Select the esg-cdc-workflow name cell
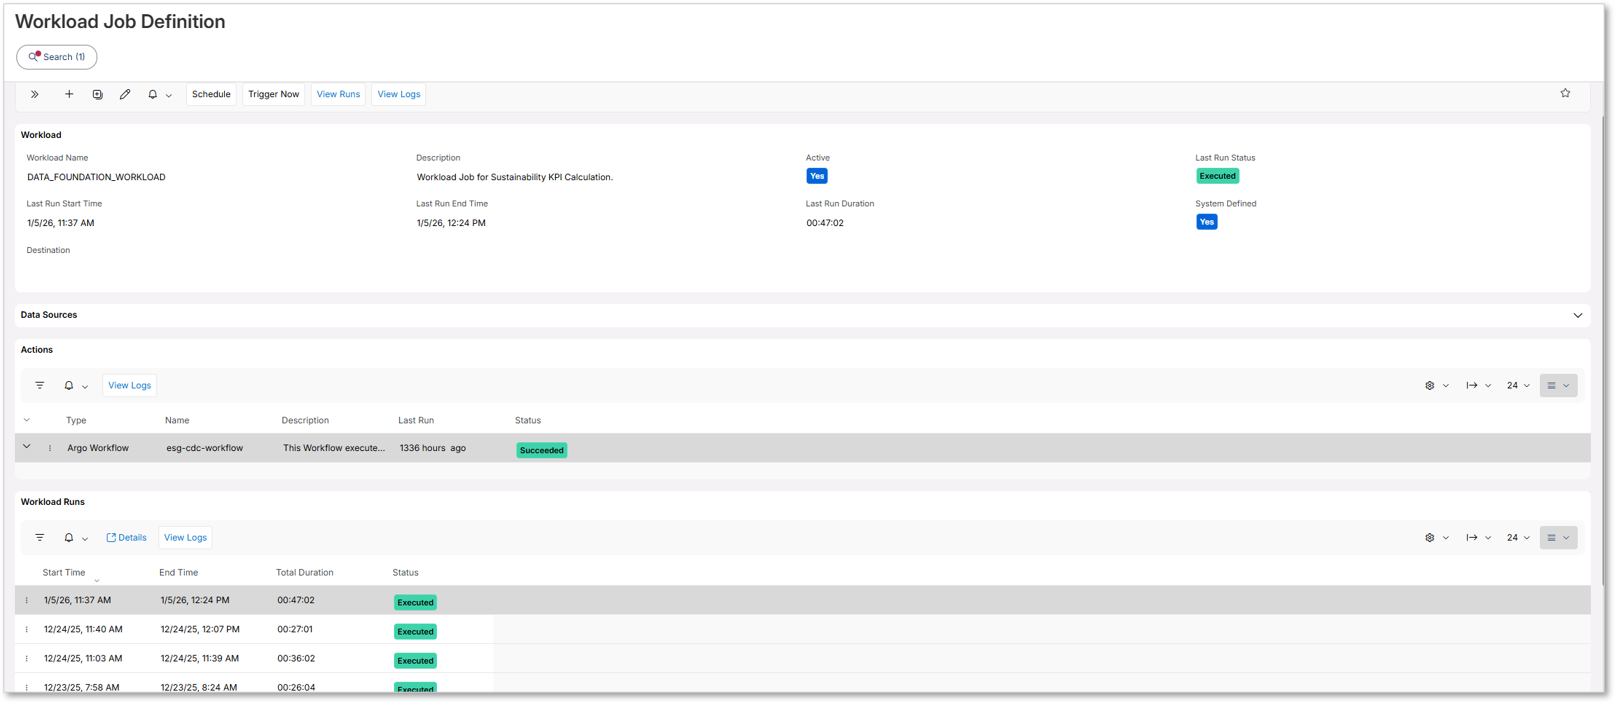1615x703 pixels. 205,448
